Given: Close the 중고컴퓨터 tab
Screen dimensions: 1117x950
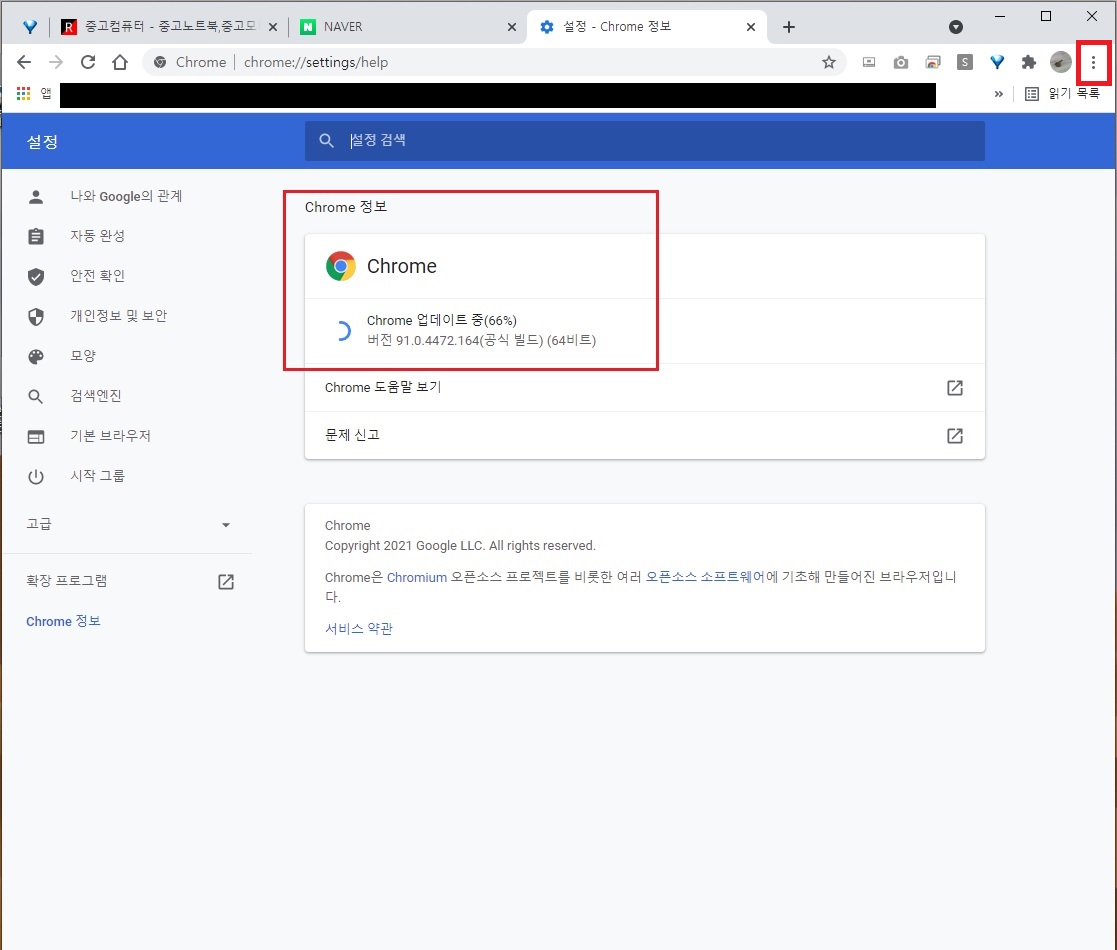Looking at the screenshot, I should point(273,27).
